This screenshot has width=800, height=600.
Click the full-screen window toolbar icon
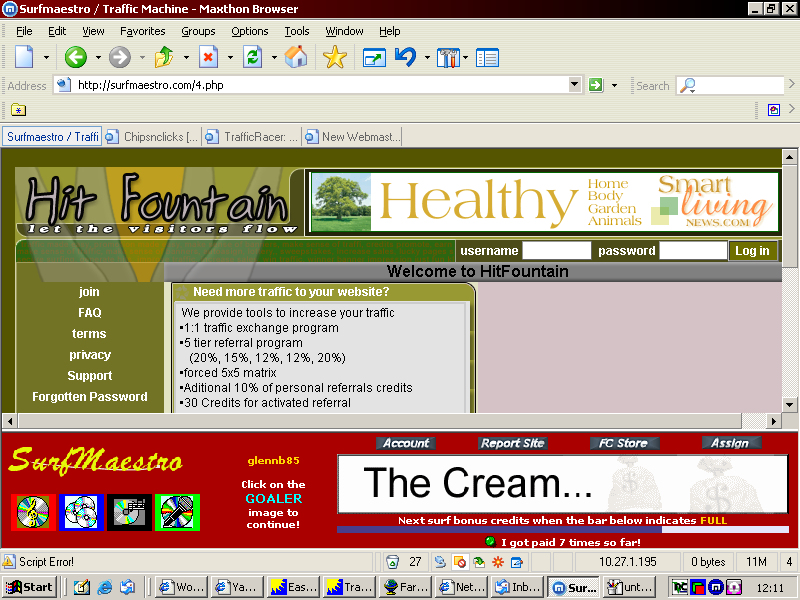click(x=374, y=58)
